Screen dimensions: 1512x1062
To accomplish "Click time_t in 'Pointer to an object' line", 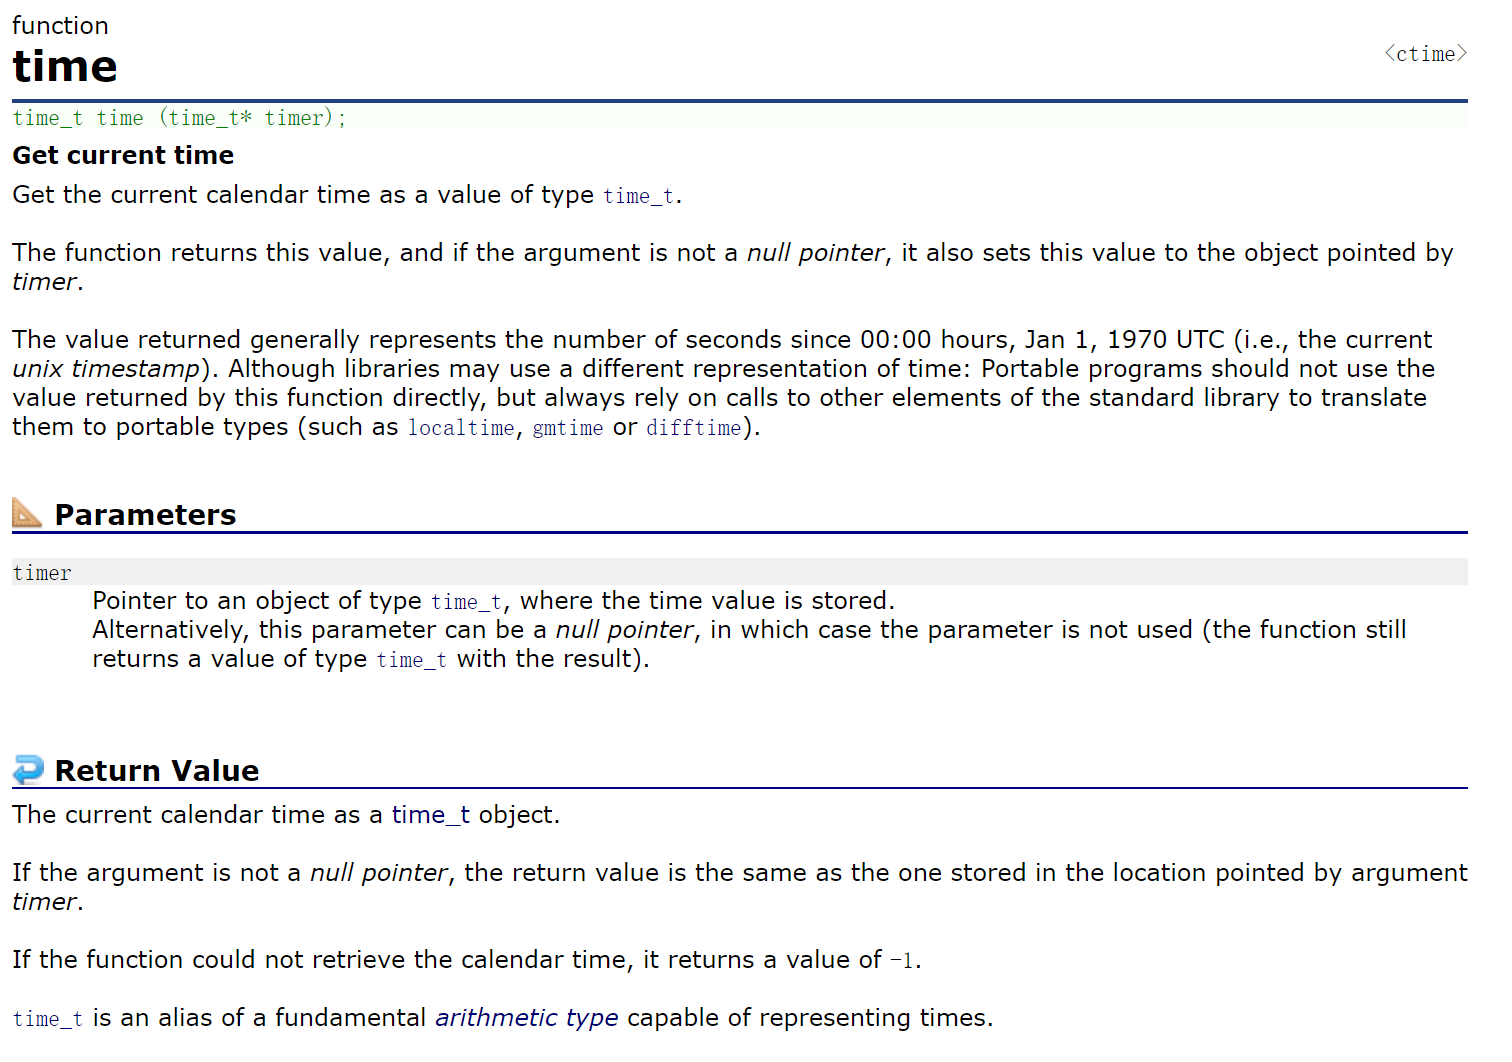I will pyautogui.click(x=466, y=602).
